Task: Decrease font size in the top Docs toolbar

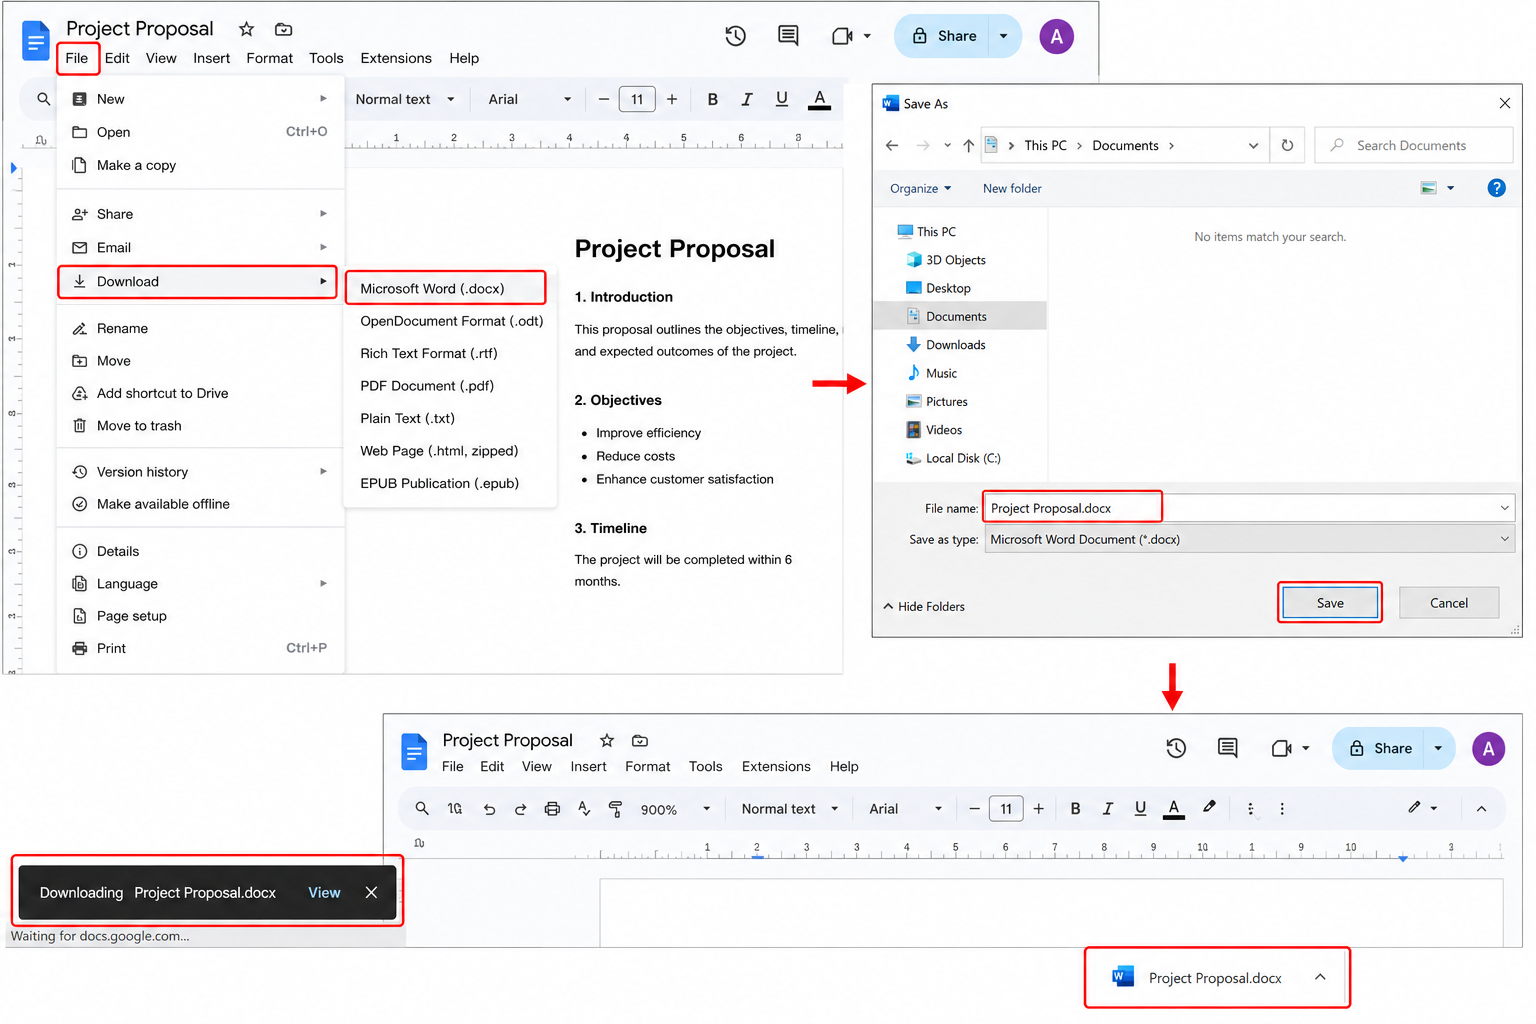Action: pyautogui.click(x=603, y=99)
